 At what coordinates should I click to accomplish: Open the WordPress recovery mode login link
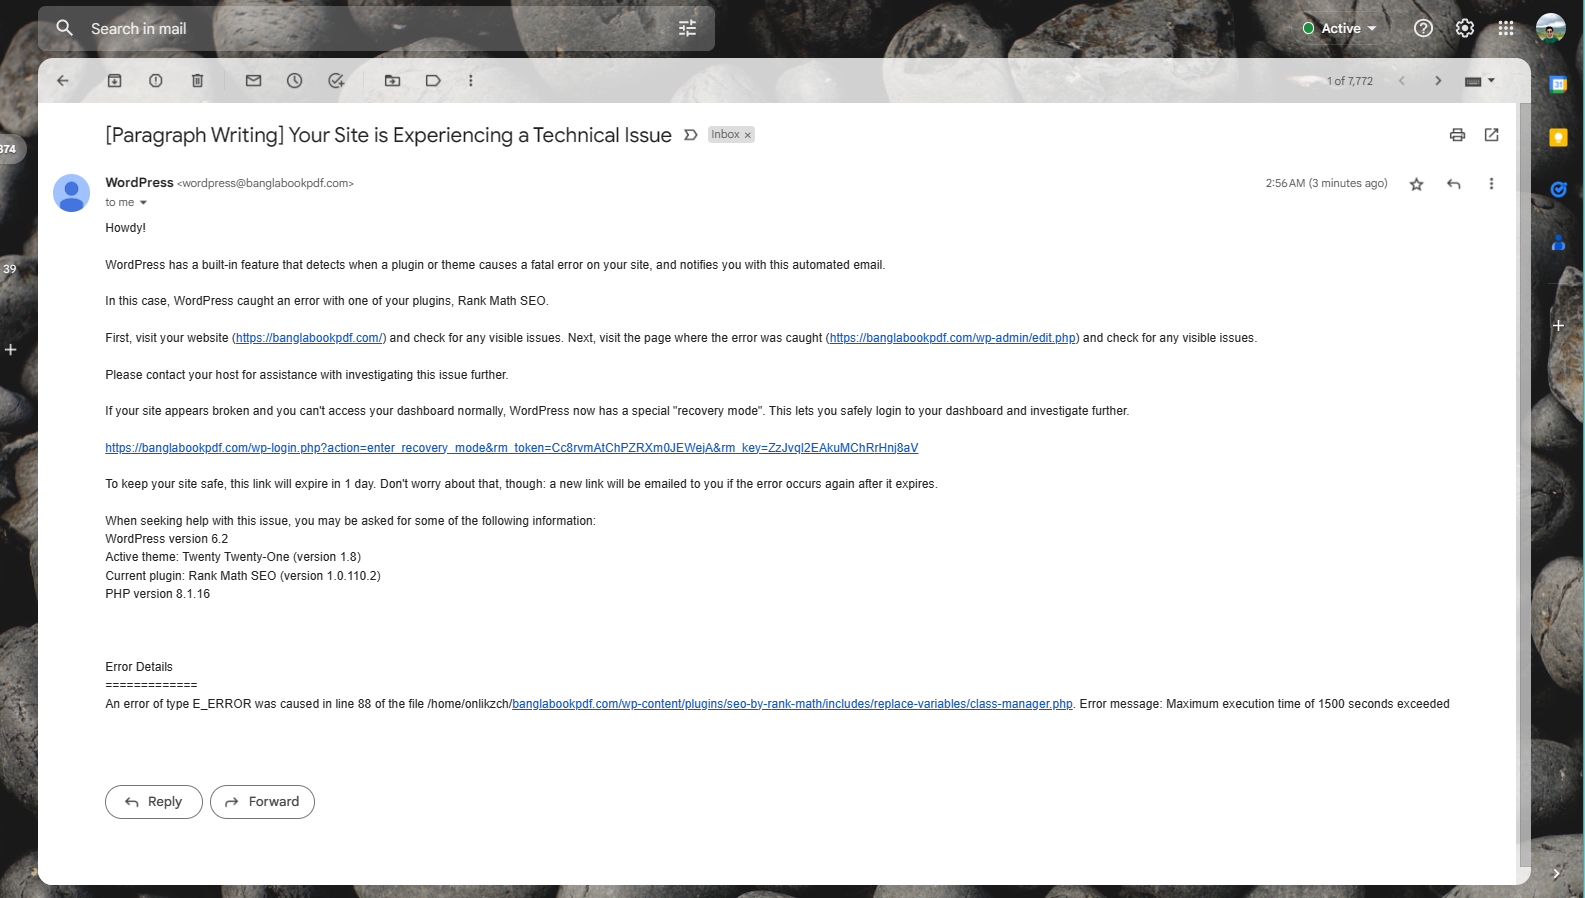pos(512,448)
